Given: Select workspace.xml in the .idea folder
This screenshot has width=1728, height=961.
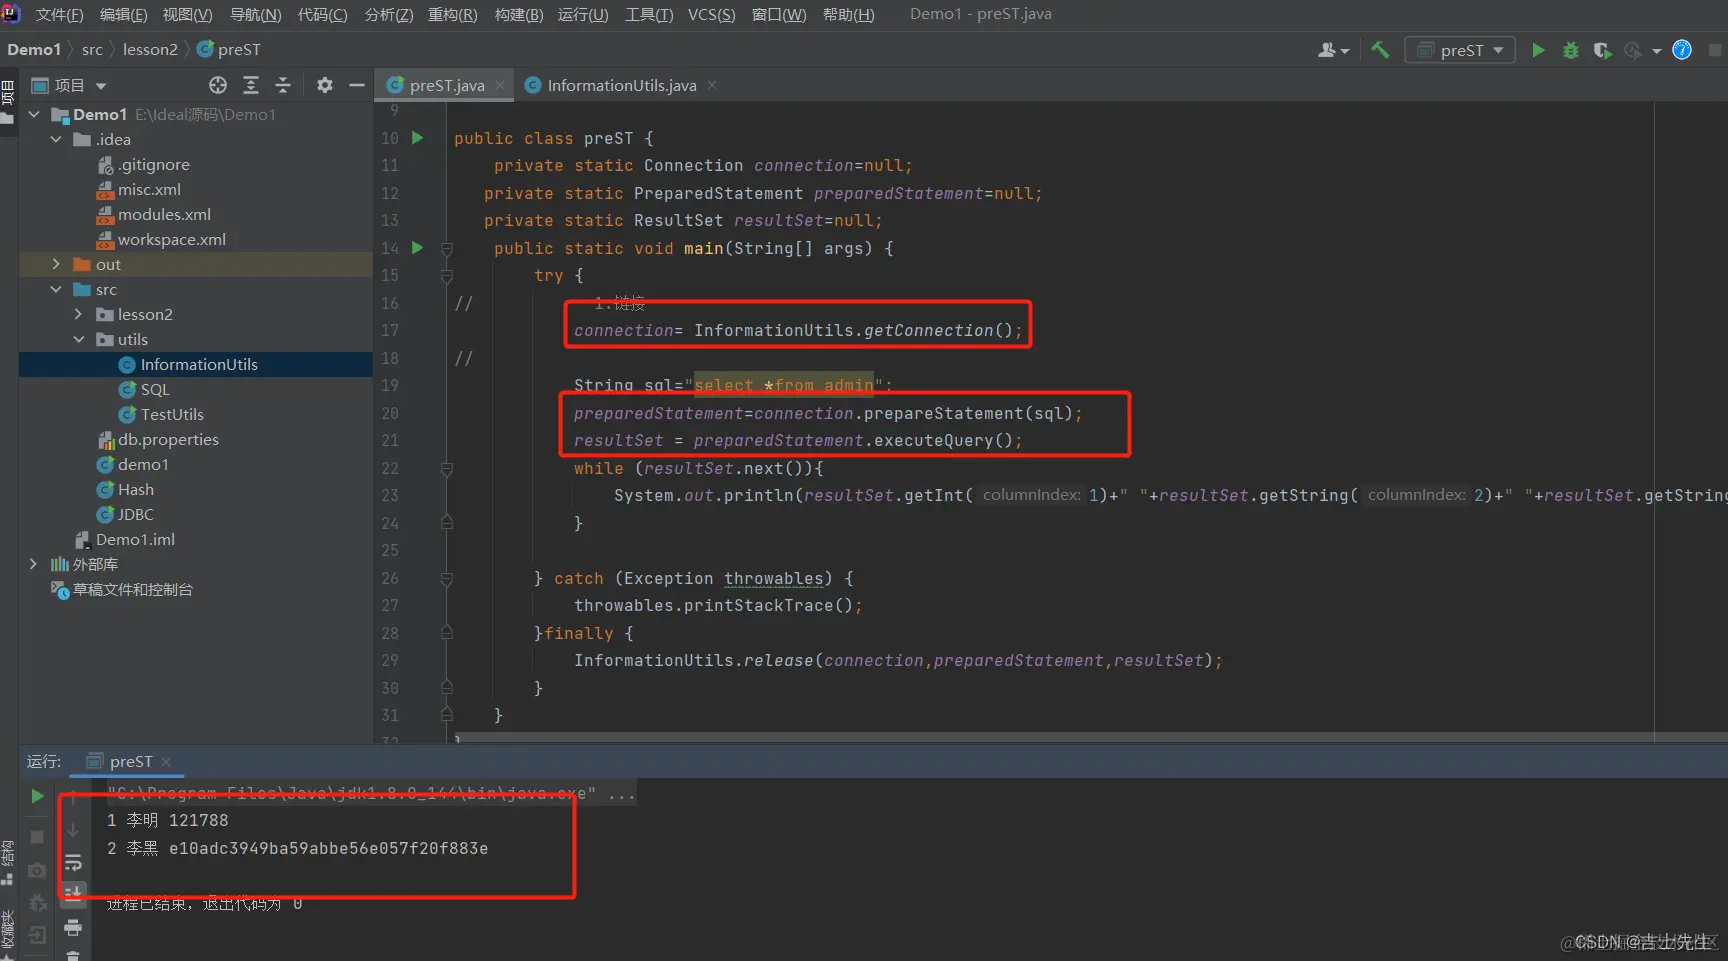Looking at the screenshot, I should [172, 240].
